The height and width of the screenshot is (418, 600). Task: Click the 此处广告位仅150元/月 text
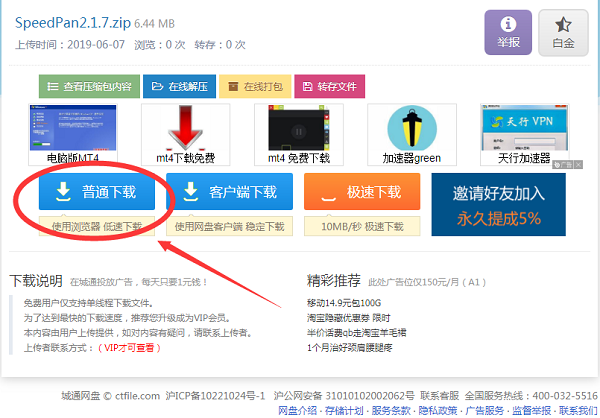427,282
